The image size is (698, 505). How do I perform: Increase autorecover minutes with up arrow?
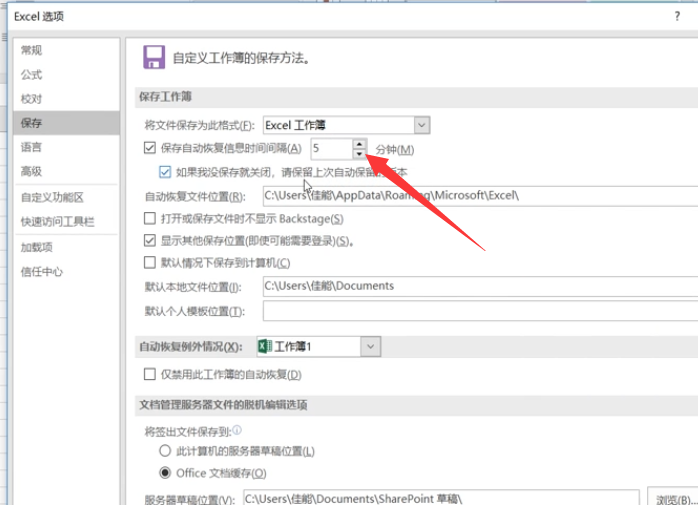pyautogui.click(x=359, y=144)
